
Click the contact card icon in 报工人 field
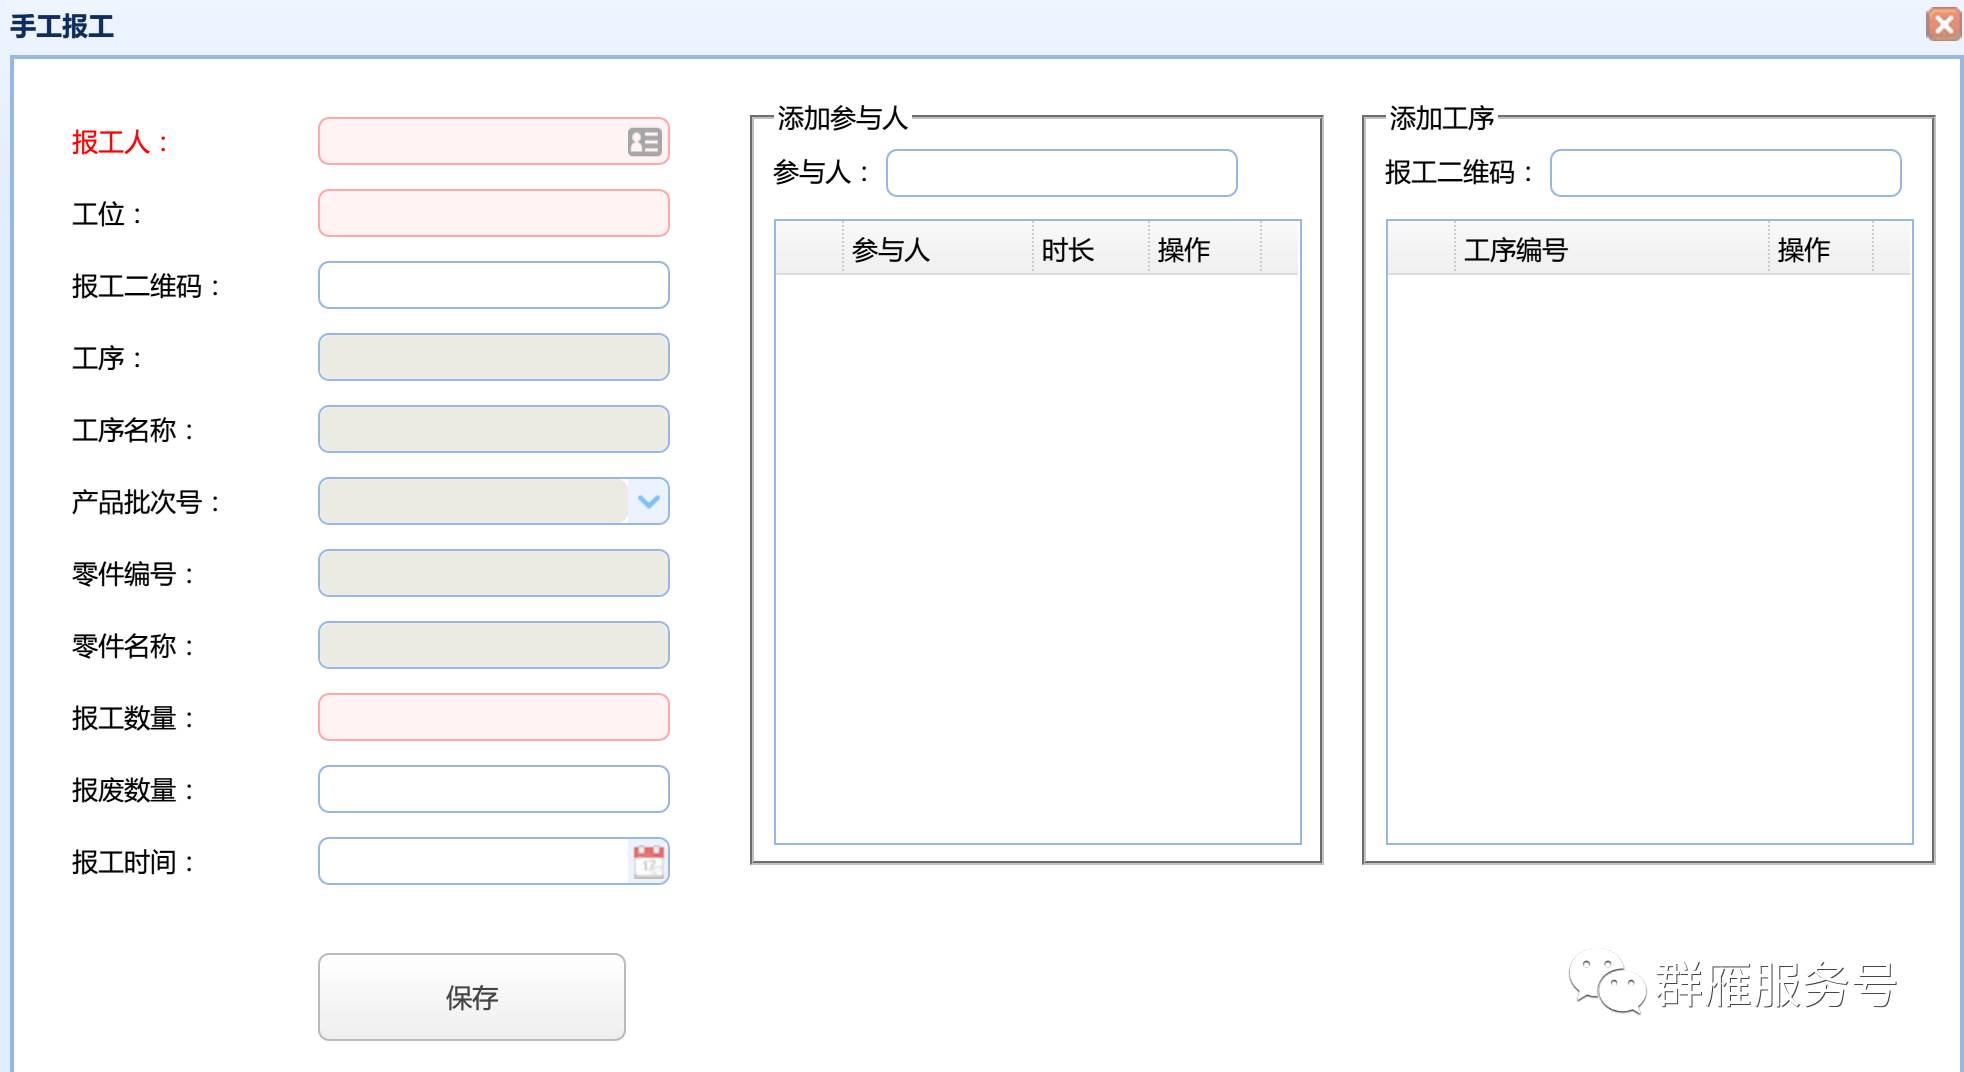coord(644,142)
